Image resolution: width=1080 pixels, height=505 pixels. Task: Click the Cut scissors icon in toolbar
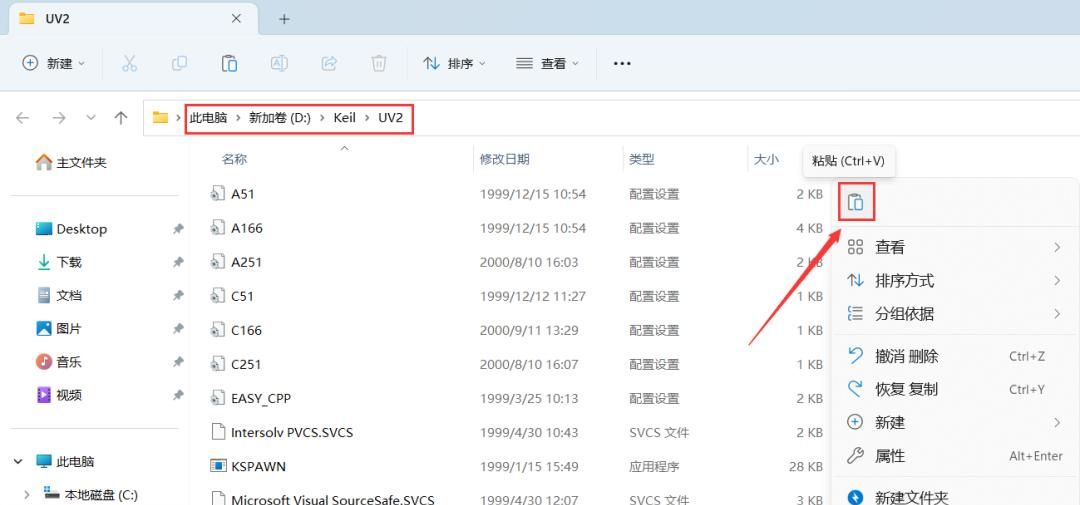pyautogui.click(x=129, y=63)
